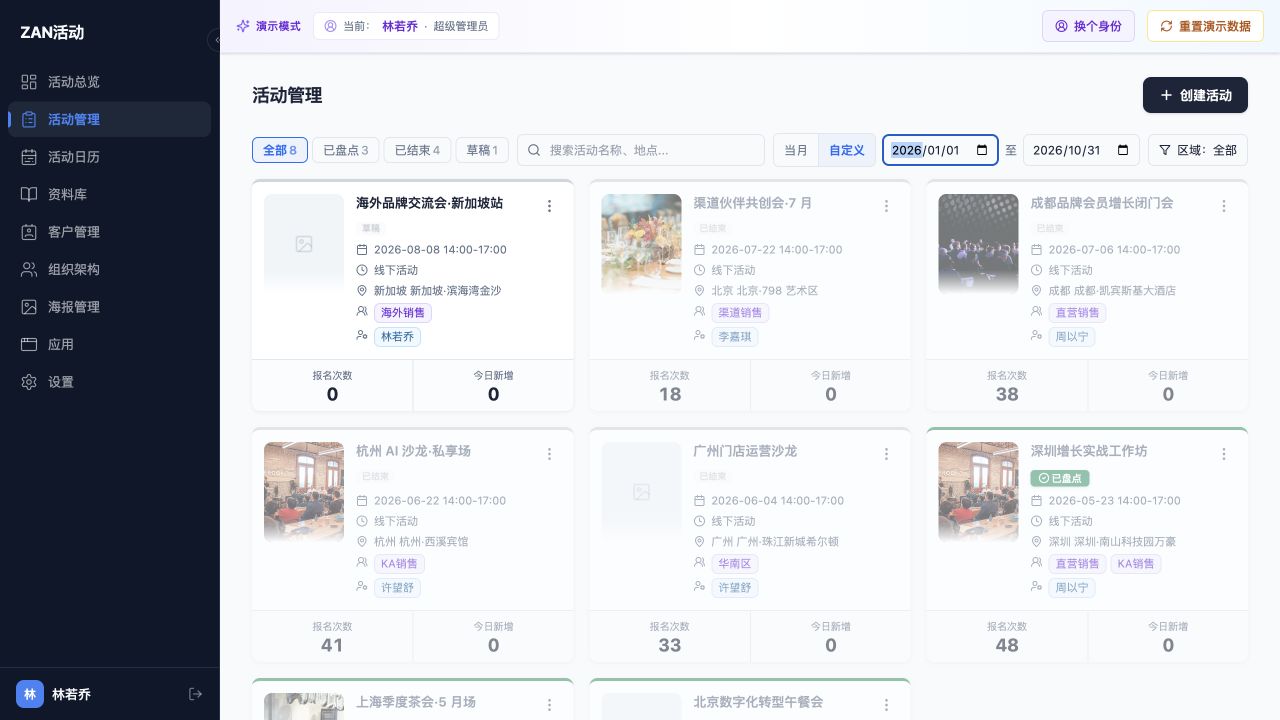Switch date range to 当月
The image size is (1280, 720).
coord(796,150)
